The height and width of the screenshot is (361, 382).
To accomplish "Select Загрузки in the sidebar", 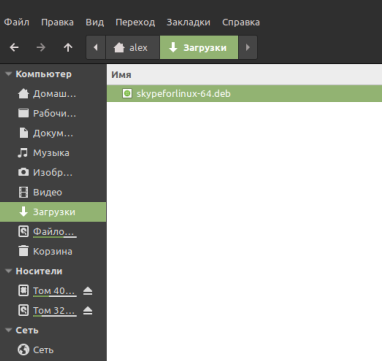I will tap(54, 212).
